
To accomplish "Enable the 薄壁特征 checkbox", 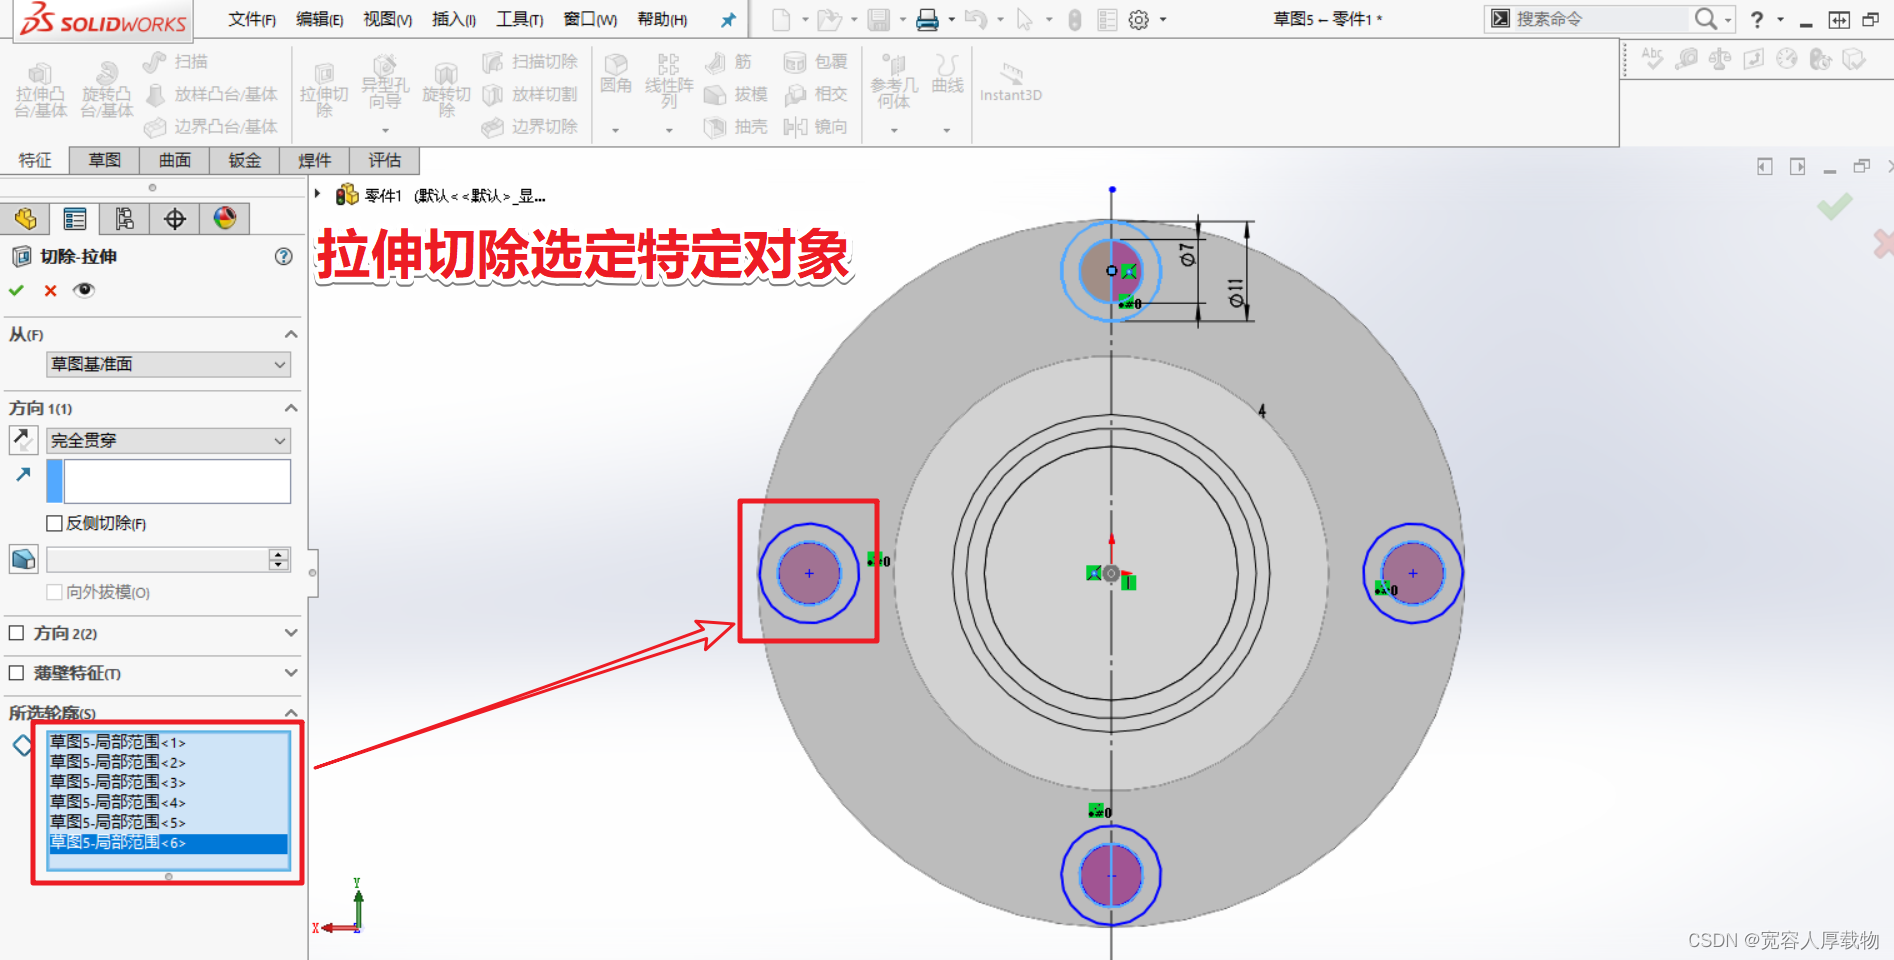I will tap(16, 673).
